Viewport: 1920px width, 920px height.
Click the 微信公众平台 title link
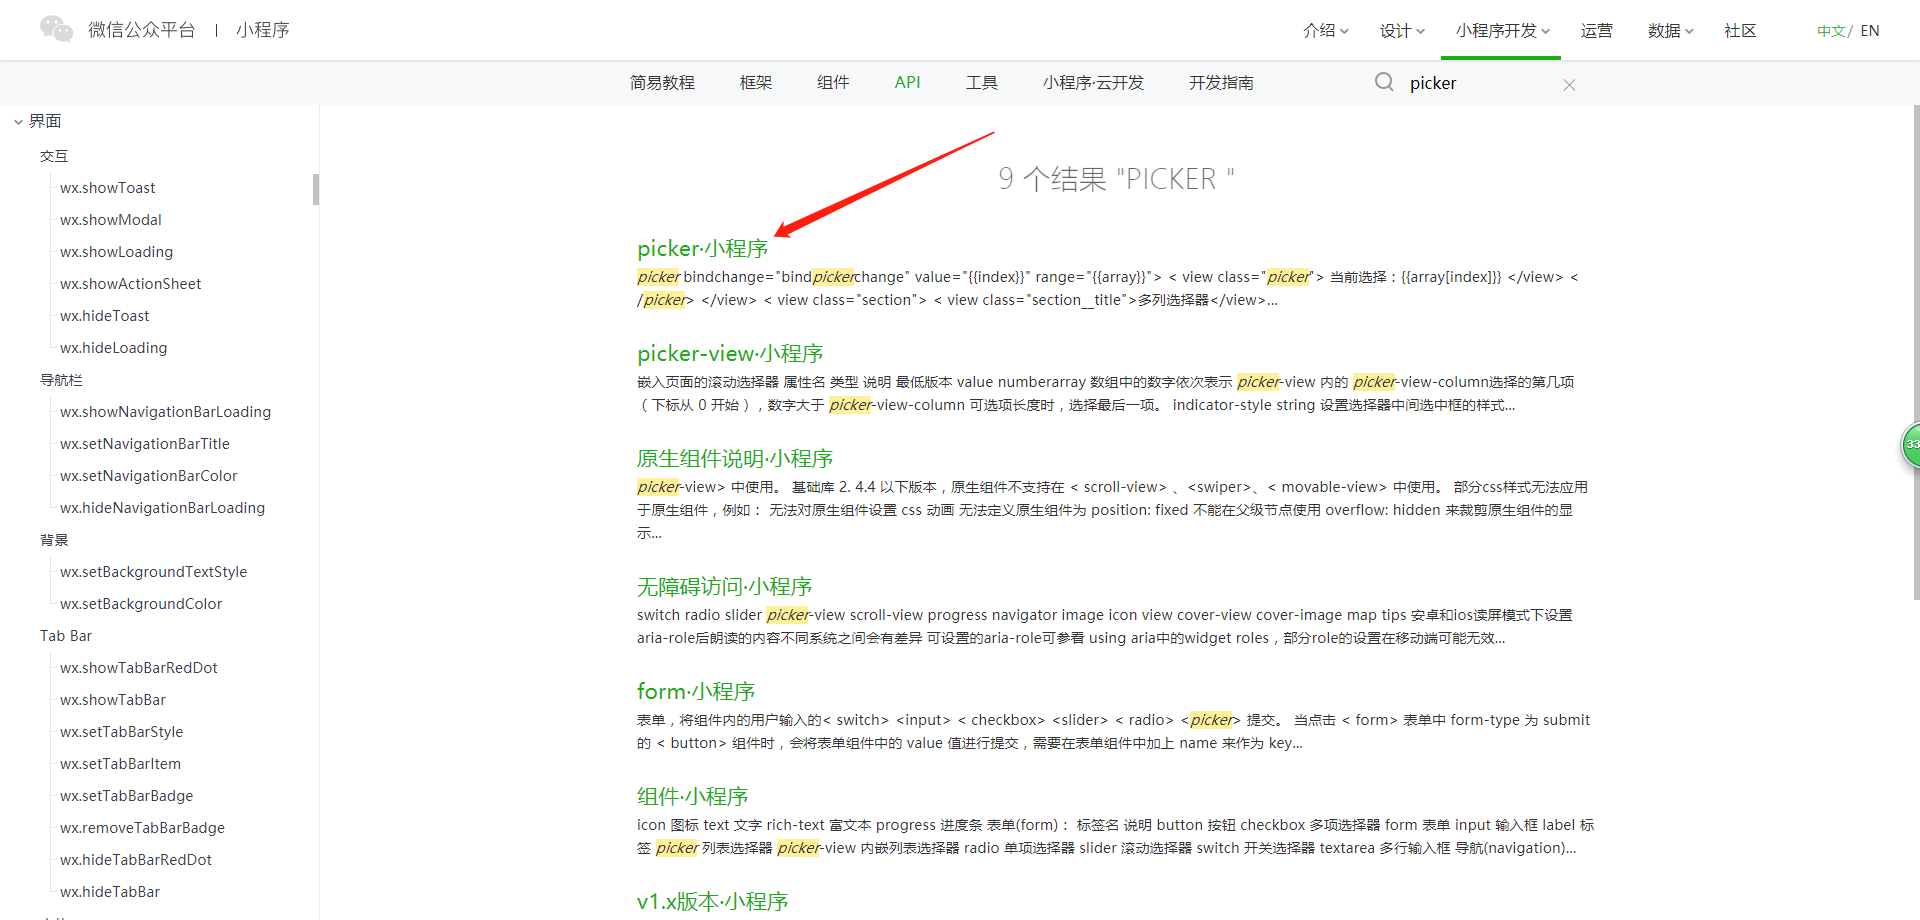coord(141,30)
